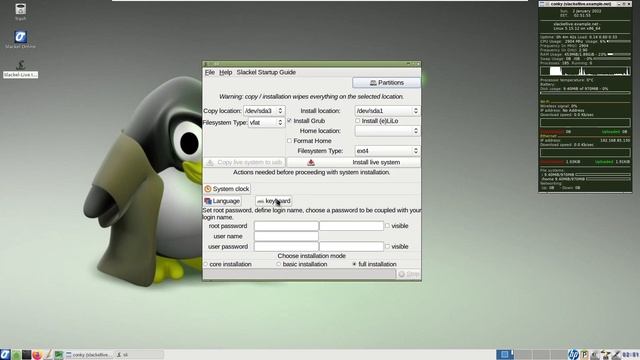Enable Format Home checkbox
640x360 pixels.
click(289, 141)
